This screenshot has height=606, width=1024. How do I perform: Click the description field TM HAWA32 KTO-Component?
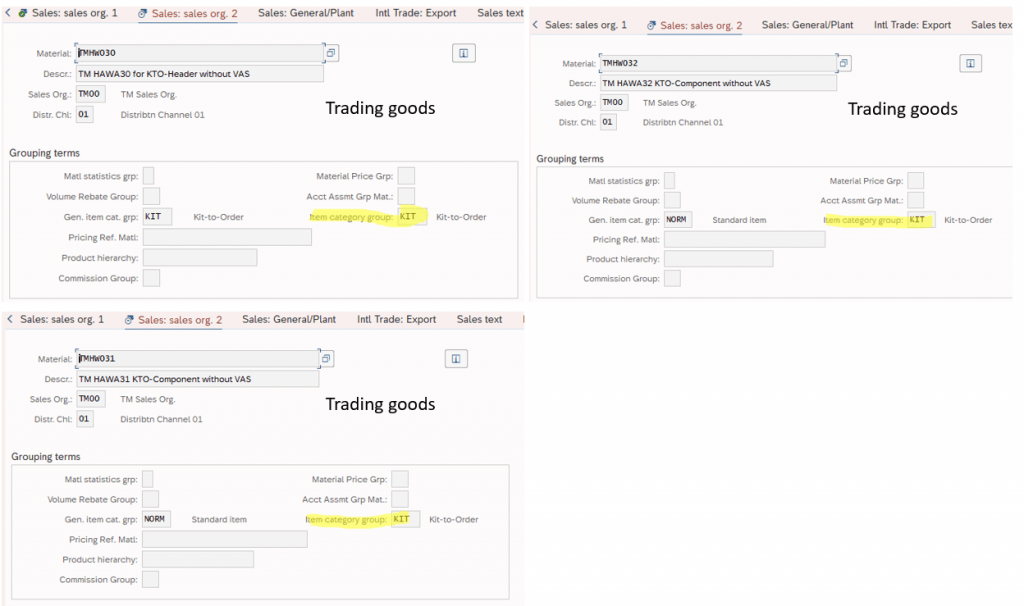(718, 83)
